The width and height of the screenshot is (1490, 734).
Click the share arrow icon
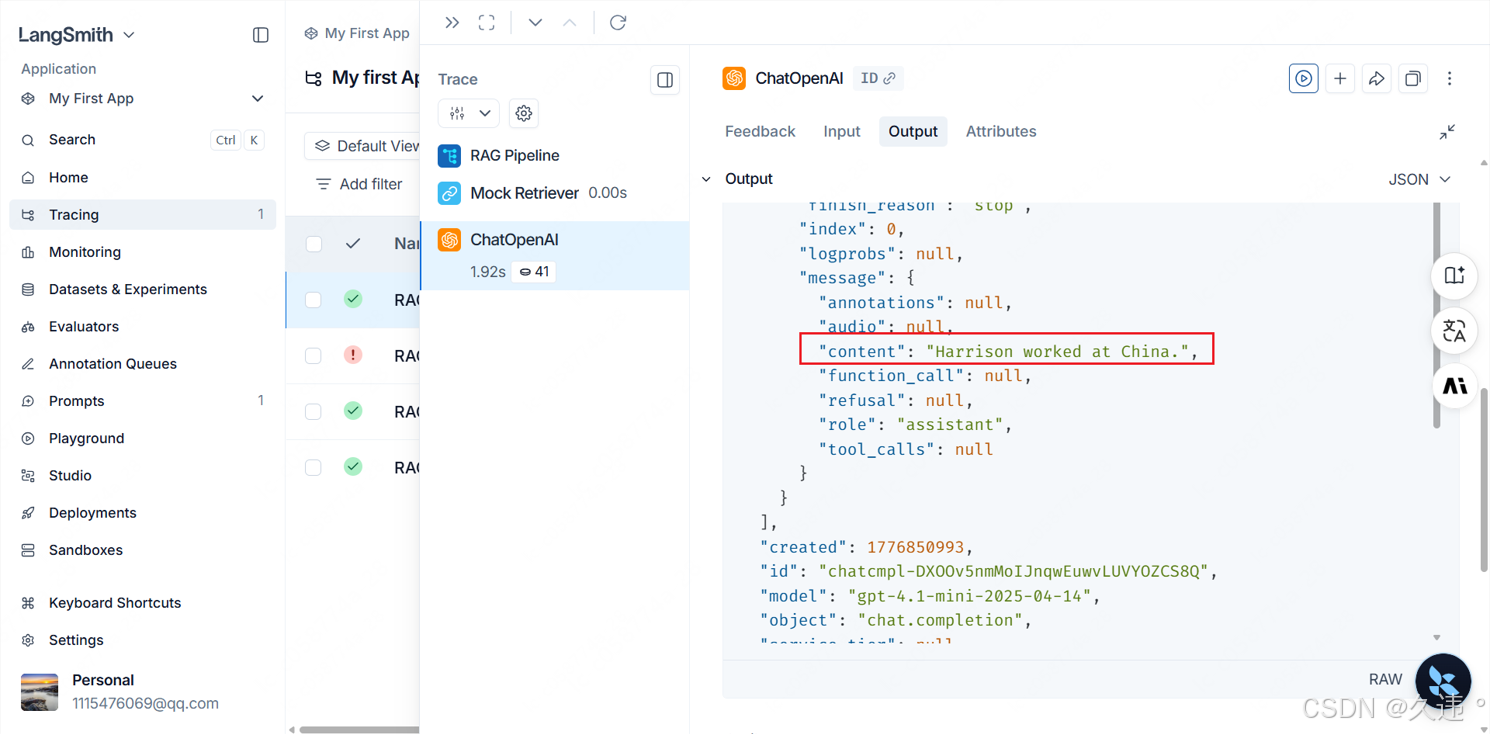click(x=1377, y=78)
